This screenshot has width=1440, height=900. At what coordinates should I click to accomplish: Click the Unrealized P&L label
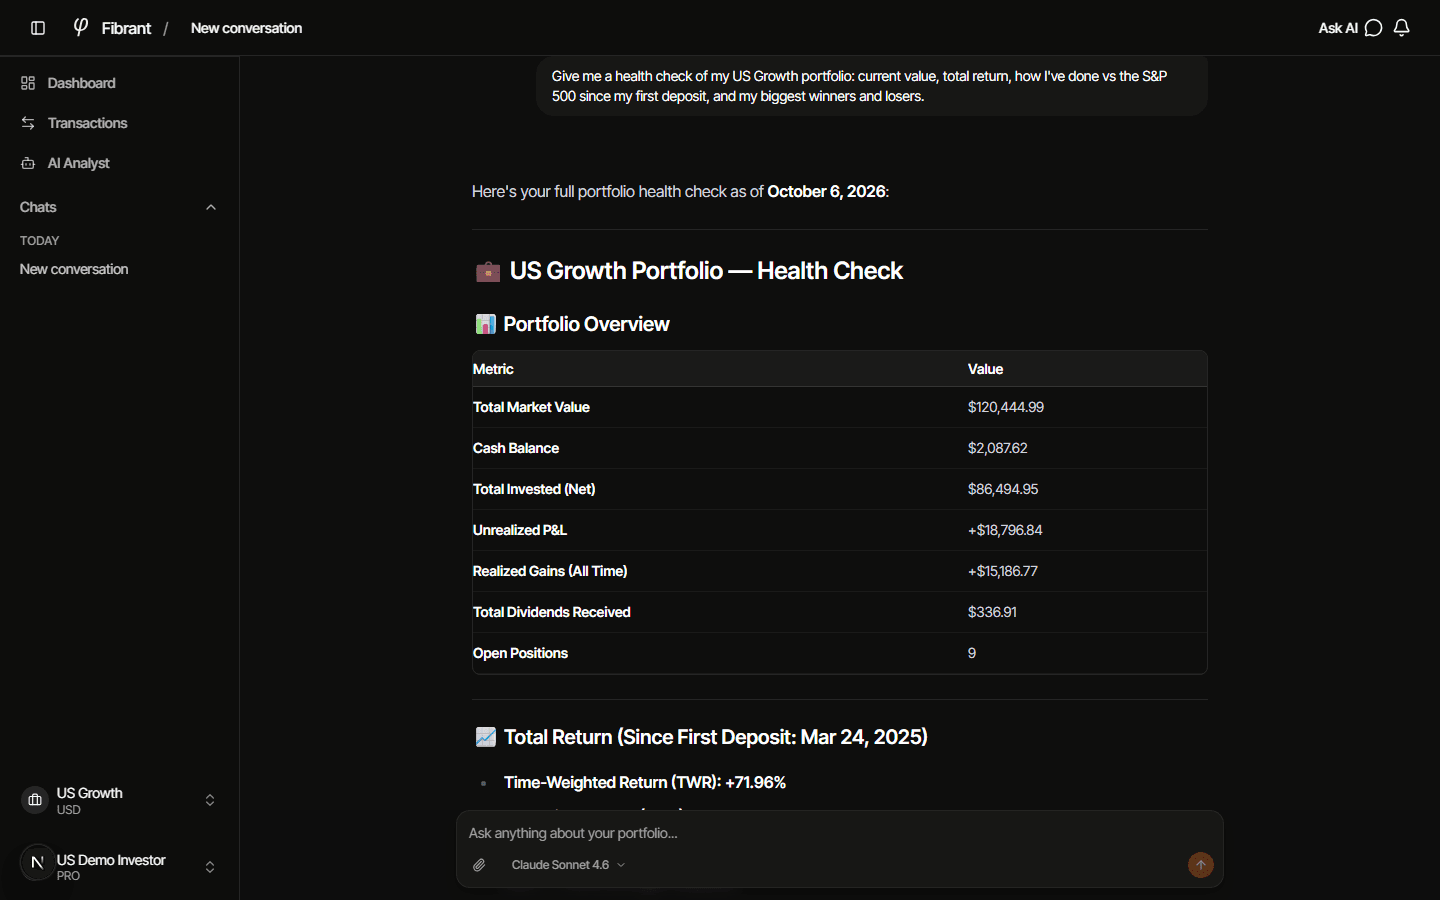(x=520, y=530)
